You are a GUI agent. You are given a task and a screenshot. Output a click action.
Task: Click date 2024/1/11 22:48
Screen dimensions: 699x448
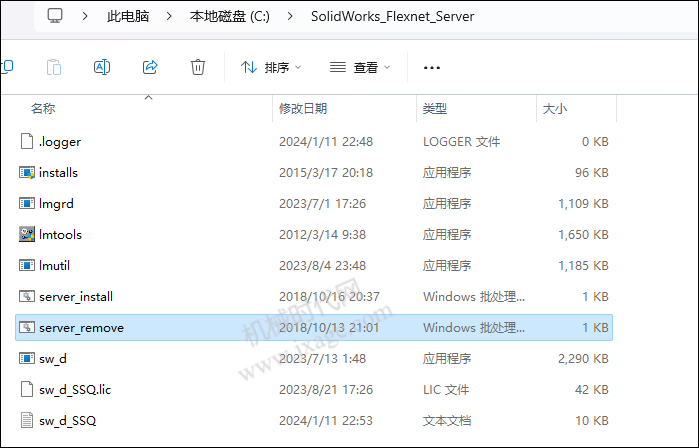click(x=326, y=142)
